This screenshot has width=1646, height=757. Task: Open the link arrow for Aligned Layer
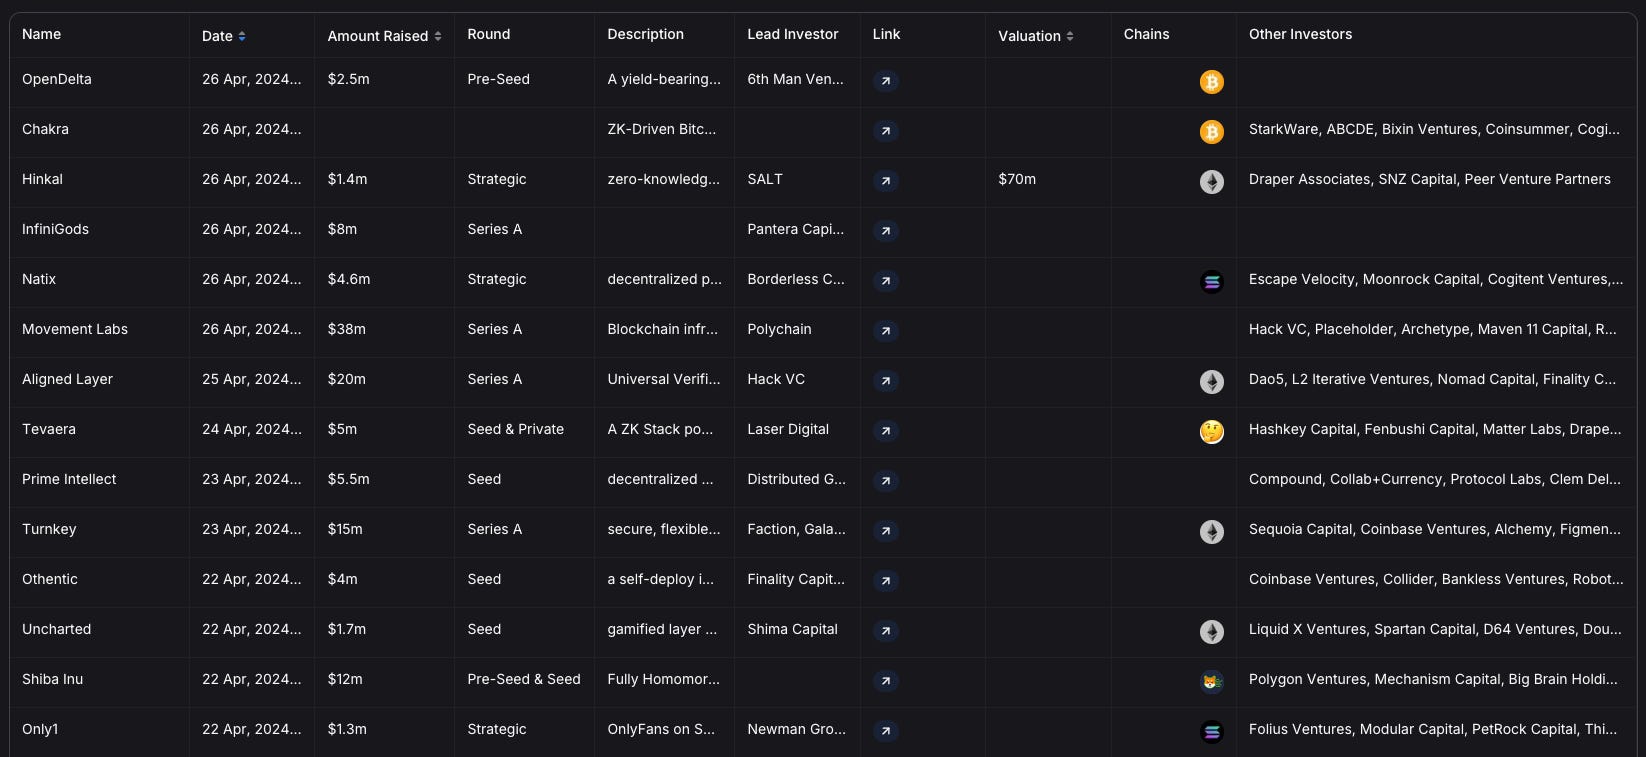pyautogui.click(x=886, y=381)
